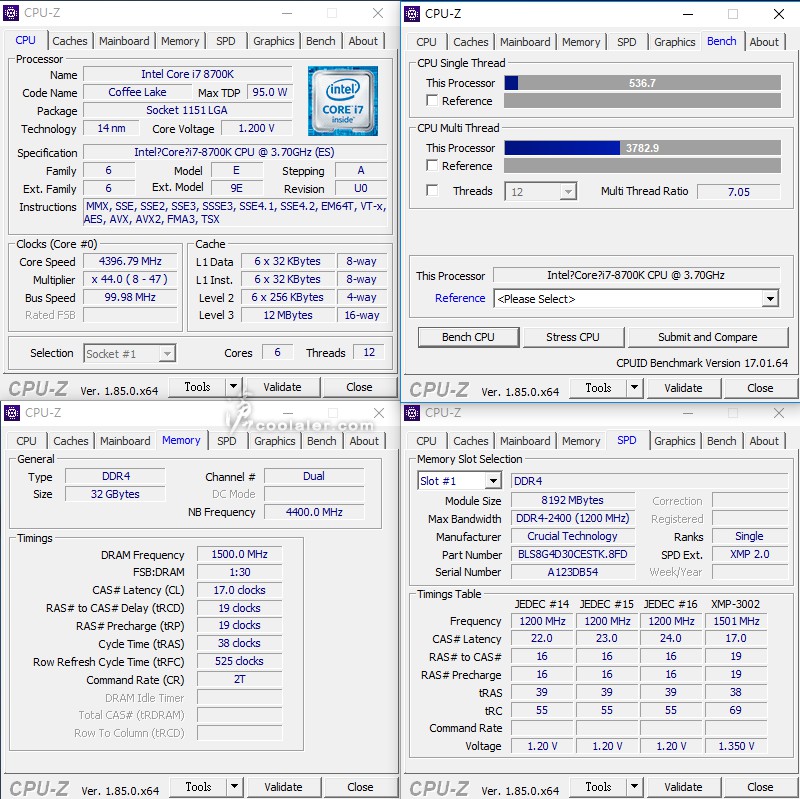The width and height of the screenshot is (800, 799).
Task: Click the Multi Thread Ratio value 7.05
Action: (739, 192)
